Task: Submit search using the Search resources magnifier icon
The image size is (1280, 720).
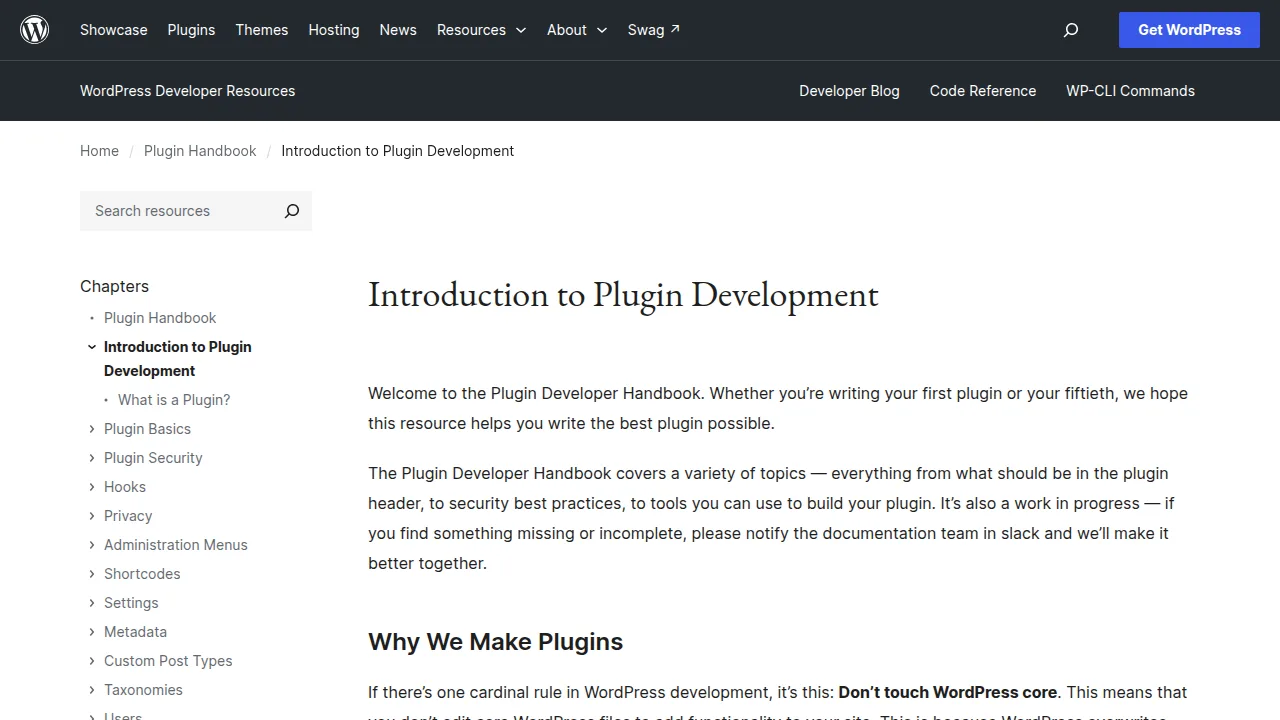Action: click(292, 211)
